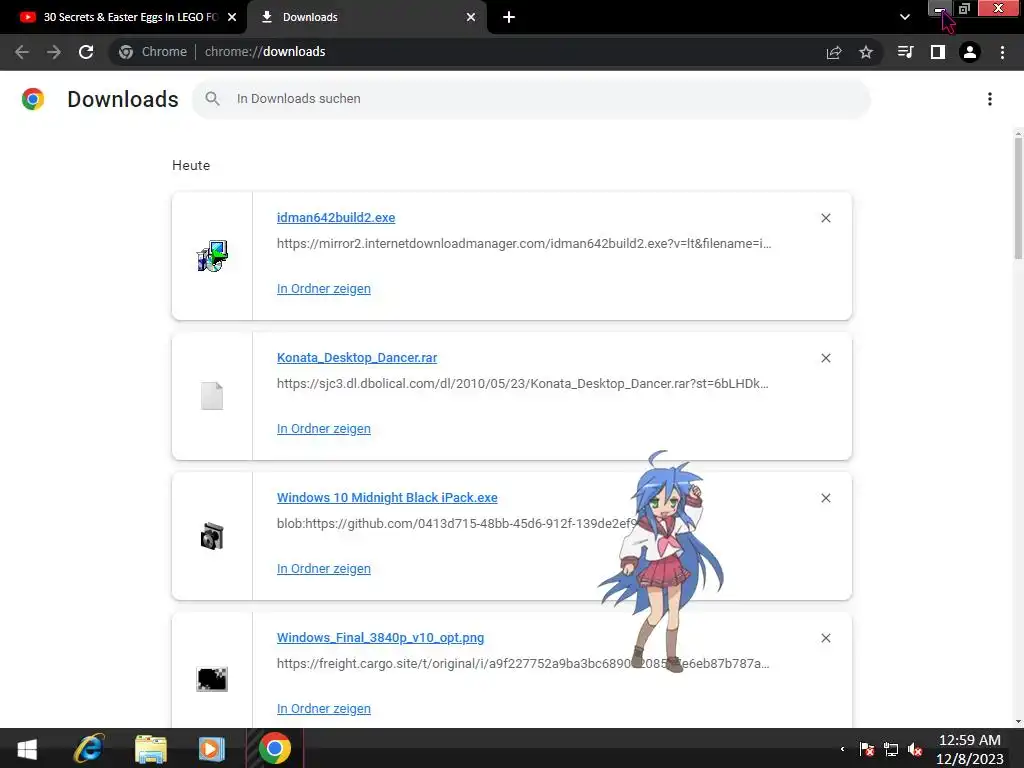Open File Explorer from the taskbar
The image size is (1024, 768).
(151, 749)
